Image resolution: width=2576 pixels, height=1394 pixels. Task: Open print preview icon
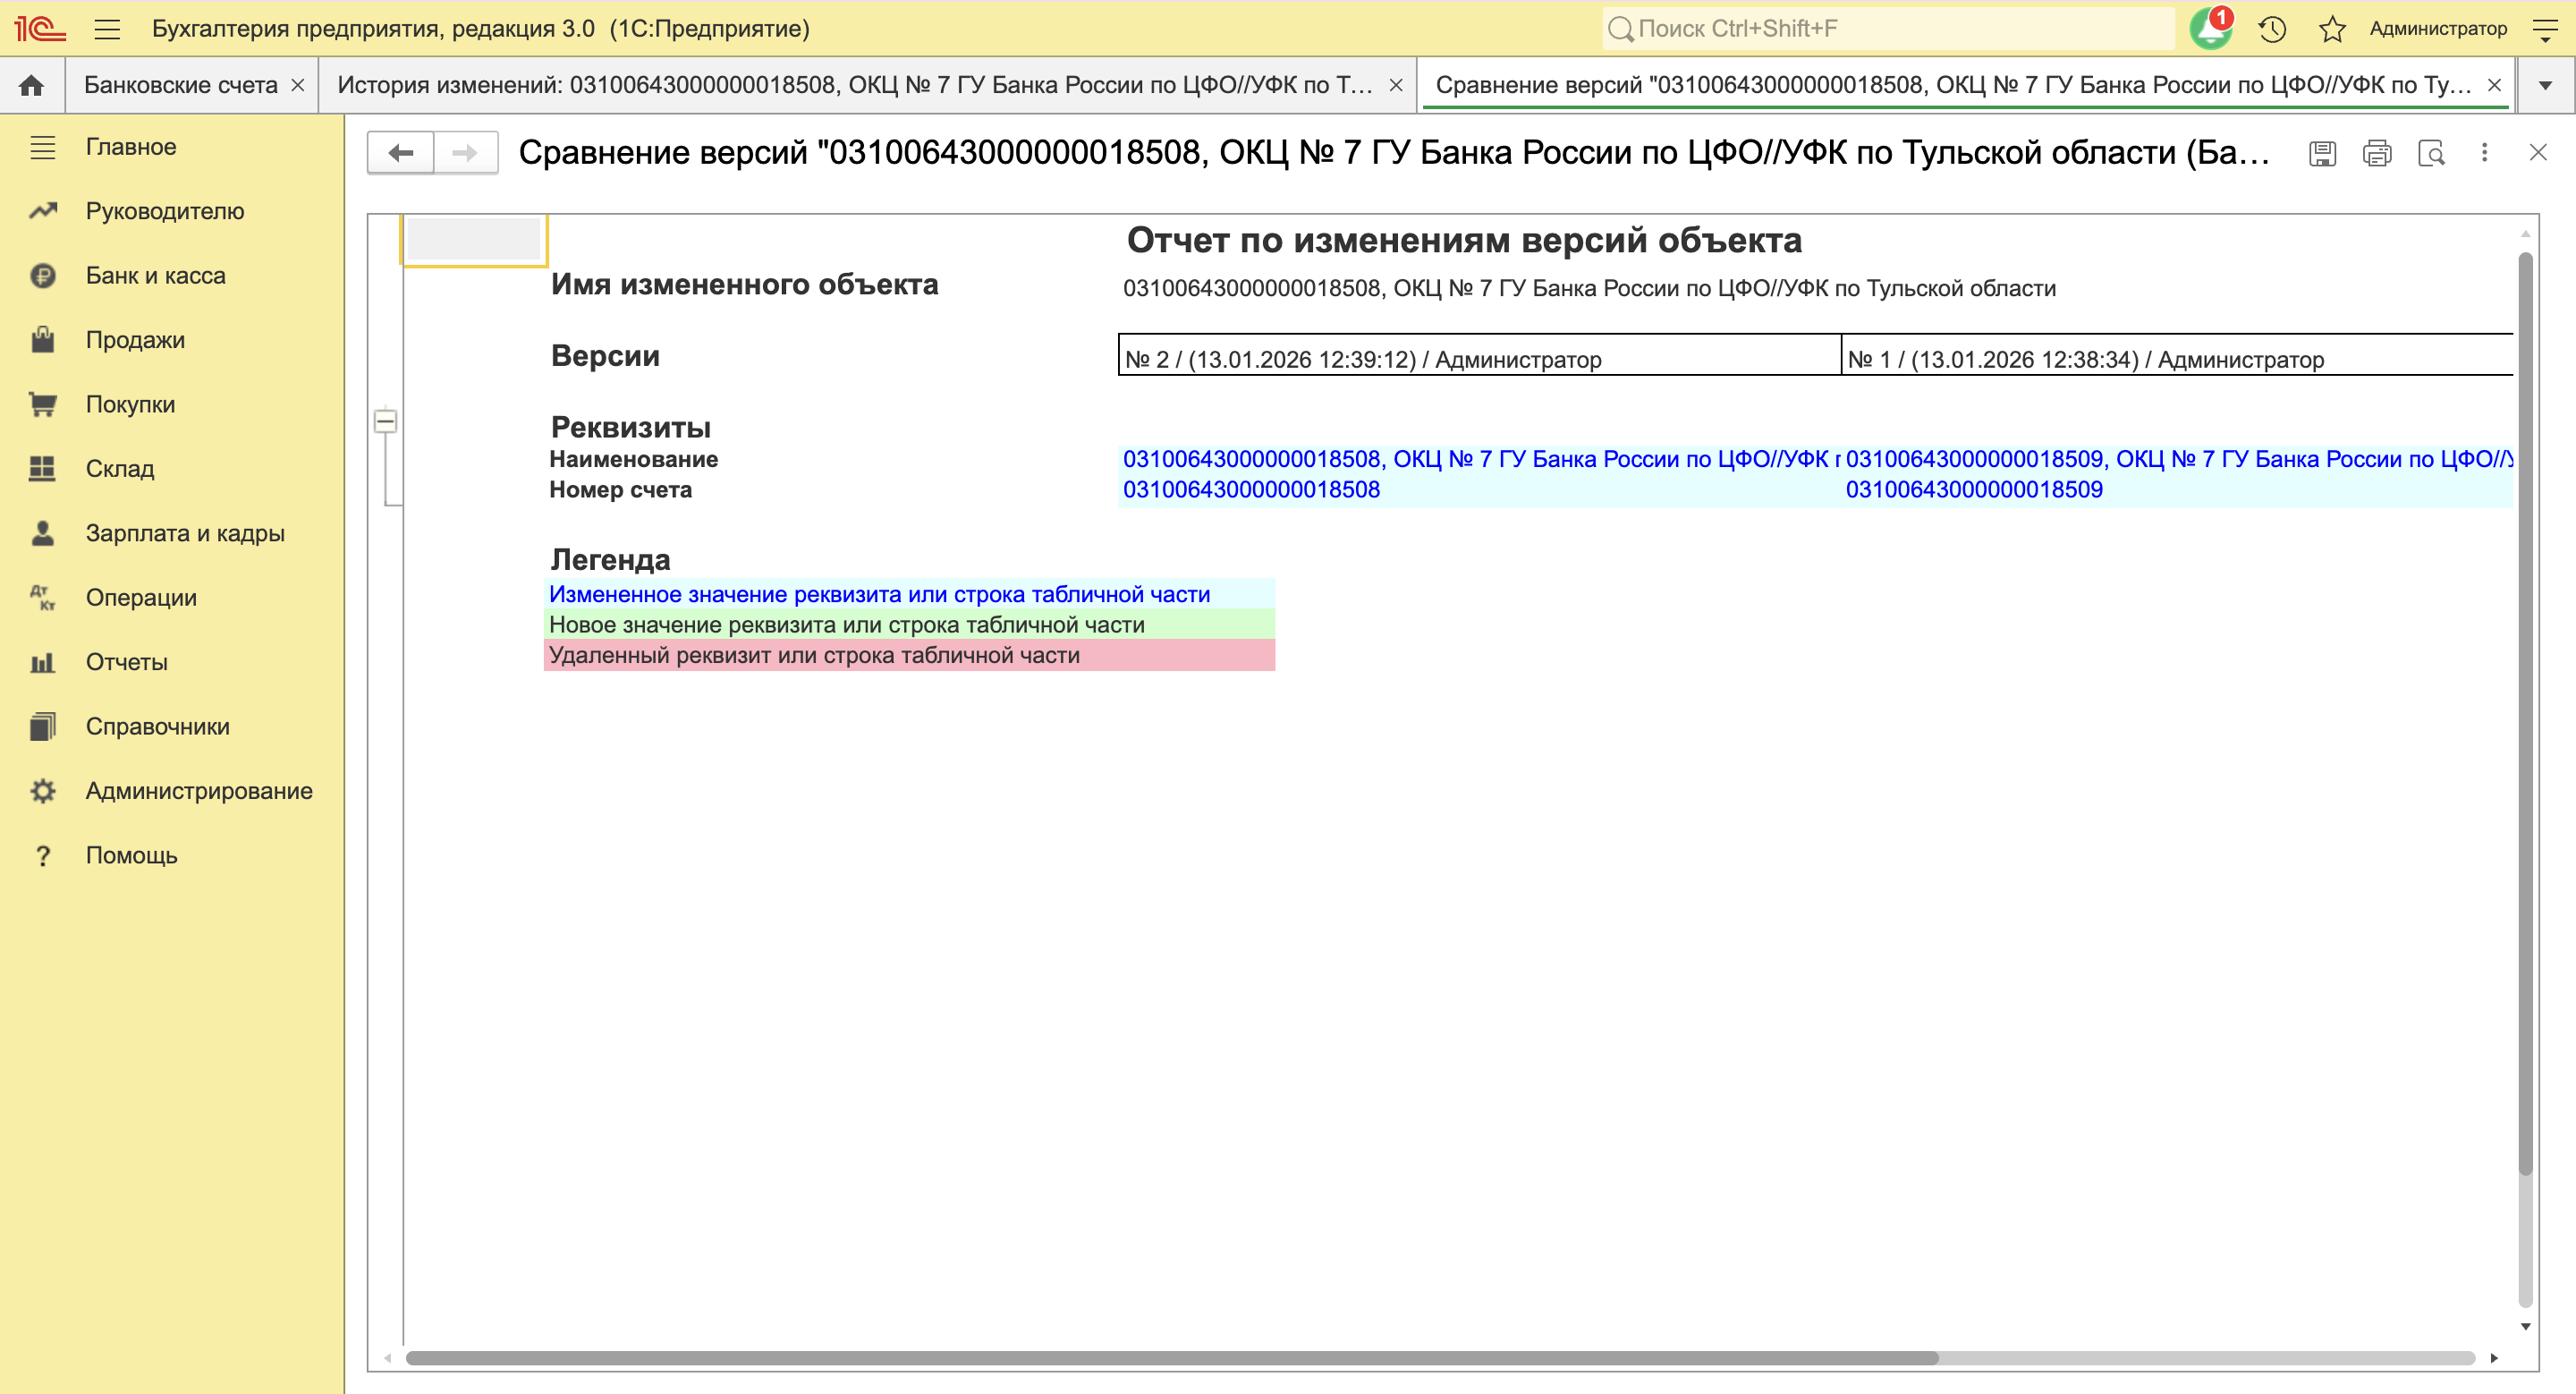click(x=2431, y=153)
